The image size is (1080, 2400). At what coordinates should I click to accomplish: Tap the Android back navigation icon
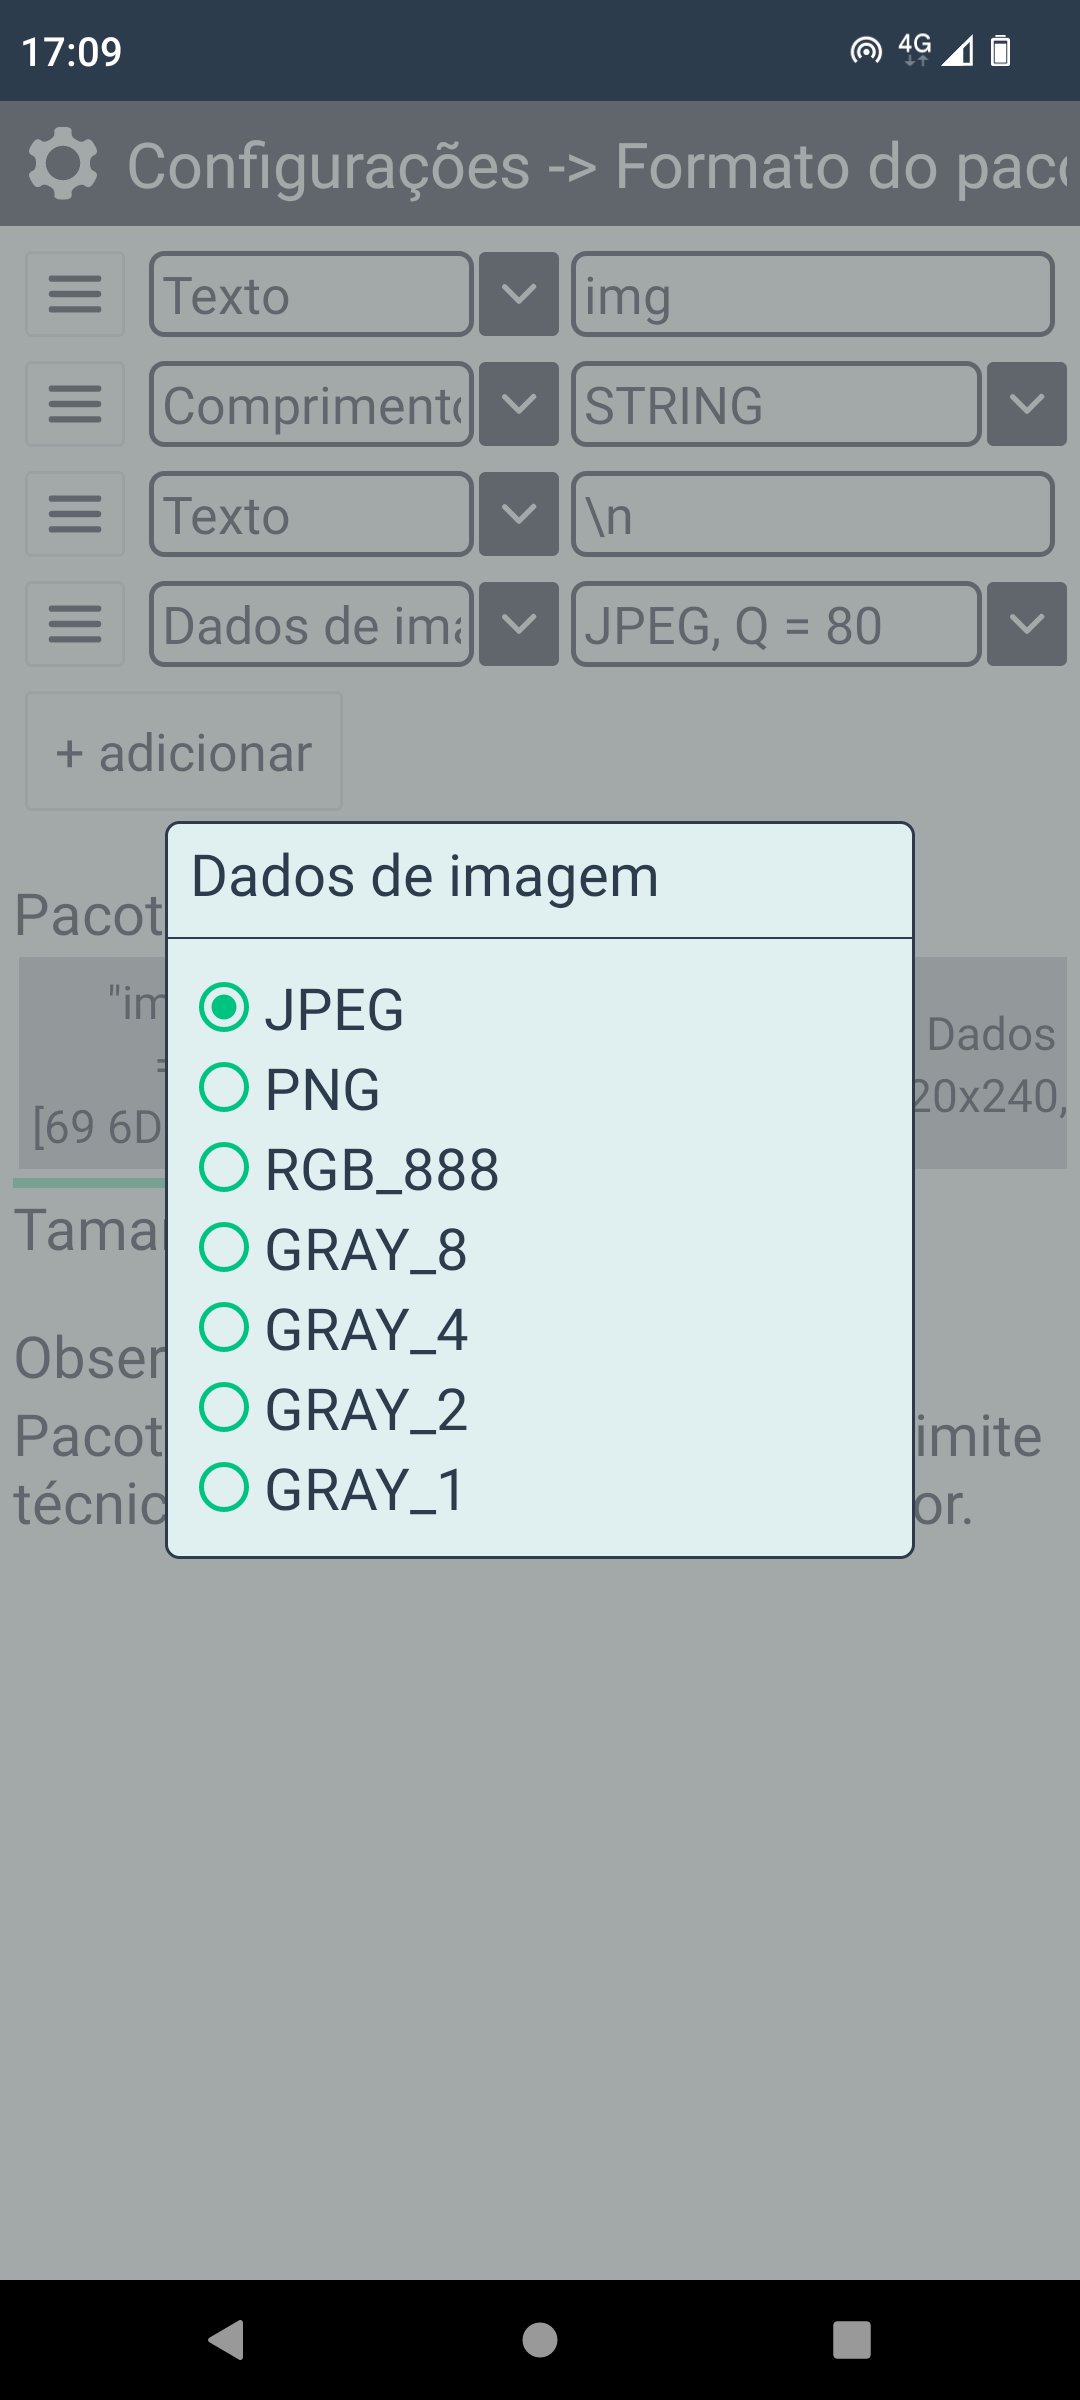227,2340
